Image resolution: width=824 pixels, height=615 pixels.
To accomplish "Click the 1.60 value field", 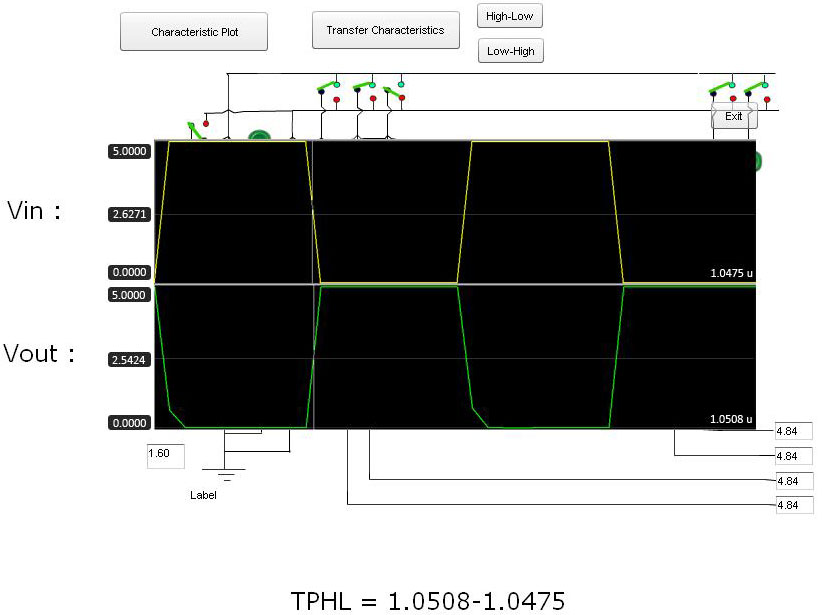I will (166, 456).
